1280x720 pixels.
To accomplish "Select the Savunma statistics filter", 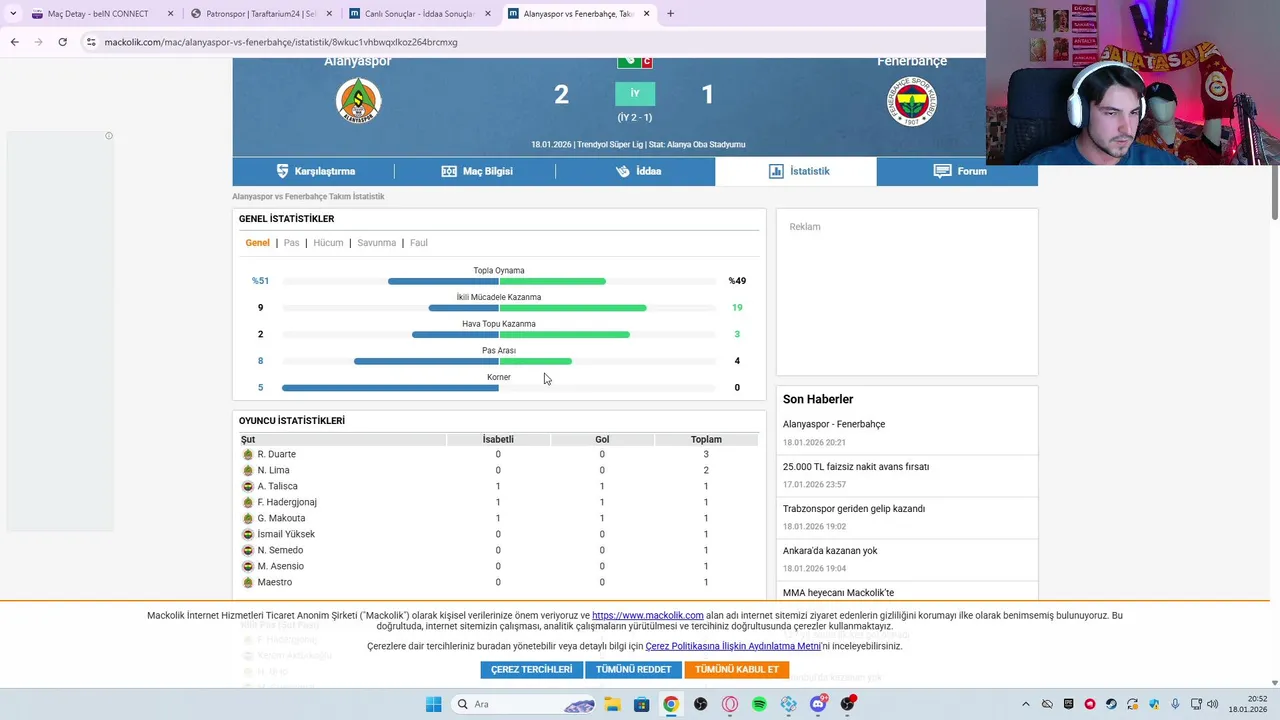I will click(377, 243).
